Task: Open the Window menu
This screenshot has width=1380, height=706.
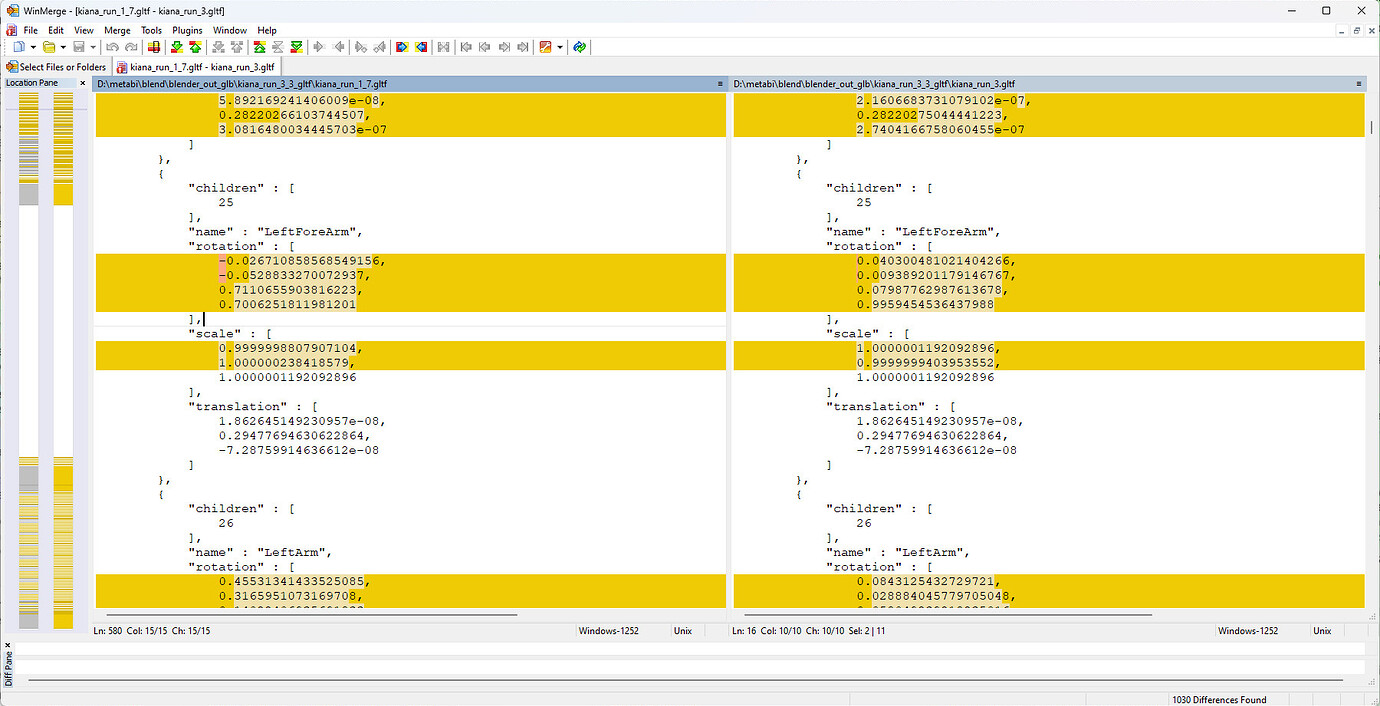Action: 230,30
